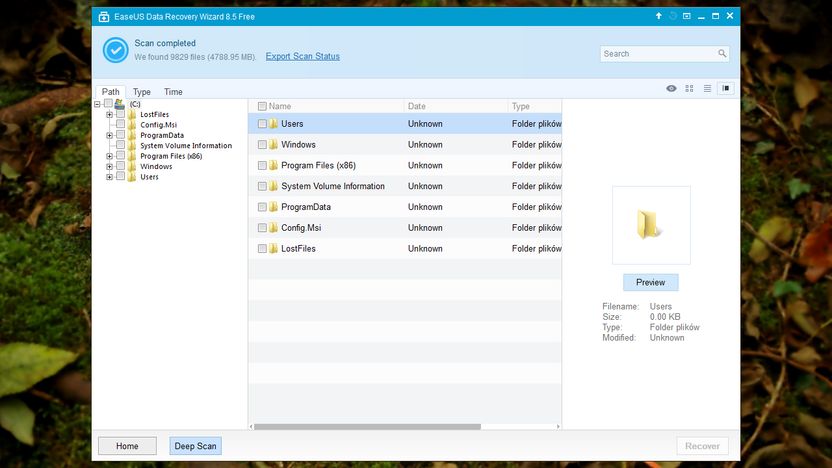
Task: Click the scrollbar left arrow in file list
Action: coord(251,427)
